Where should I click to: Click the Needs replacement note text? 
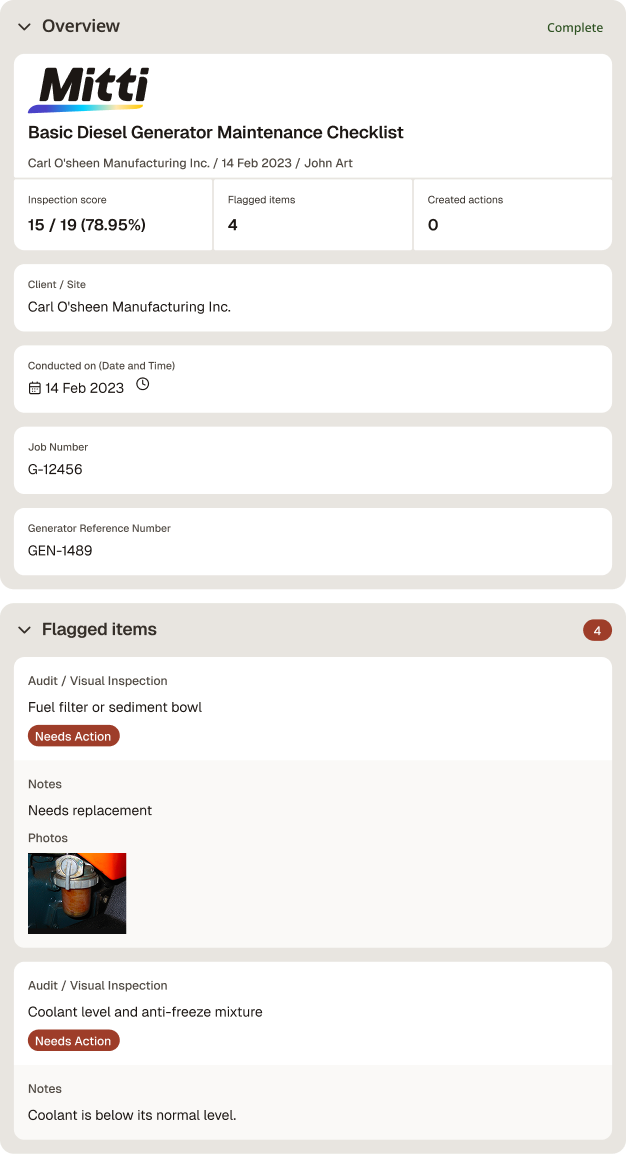click(x=90, y=810)
